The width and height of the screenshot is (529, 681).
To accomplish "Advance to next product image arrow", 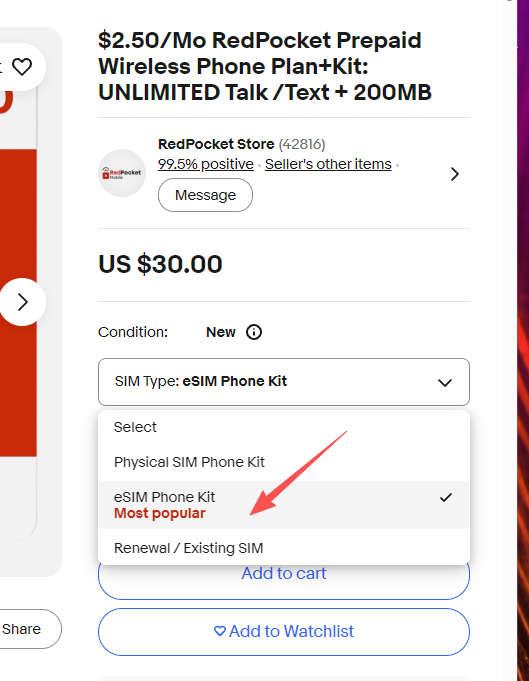I will point(23,302).
